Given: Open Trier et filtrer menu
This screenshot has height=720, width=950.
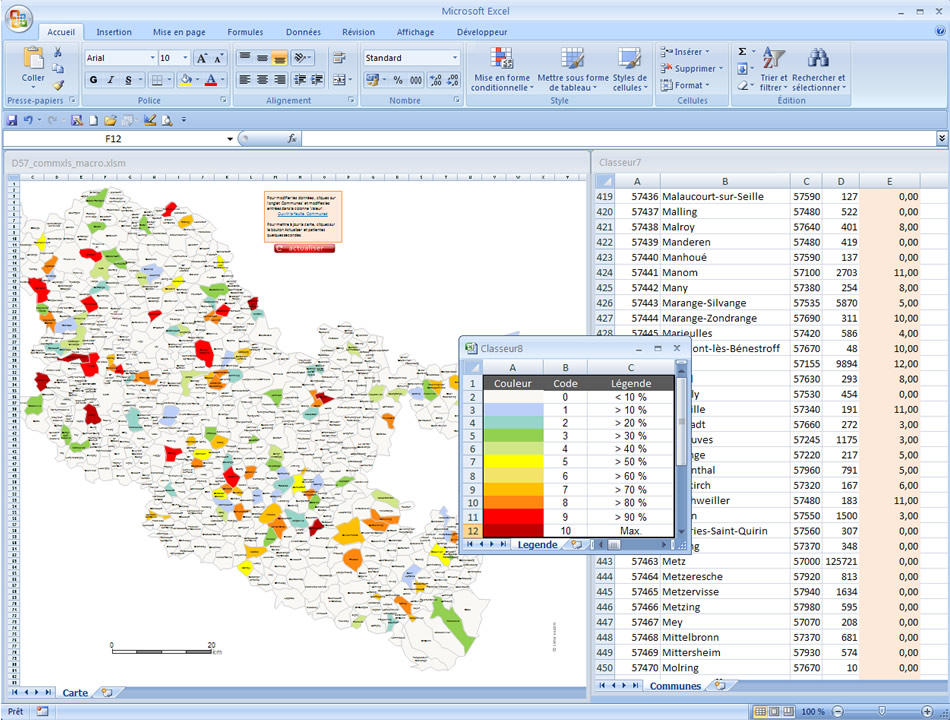Looking at the screenshot, I should 774,70.
